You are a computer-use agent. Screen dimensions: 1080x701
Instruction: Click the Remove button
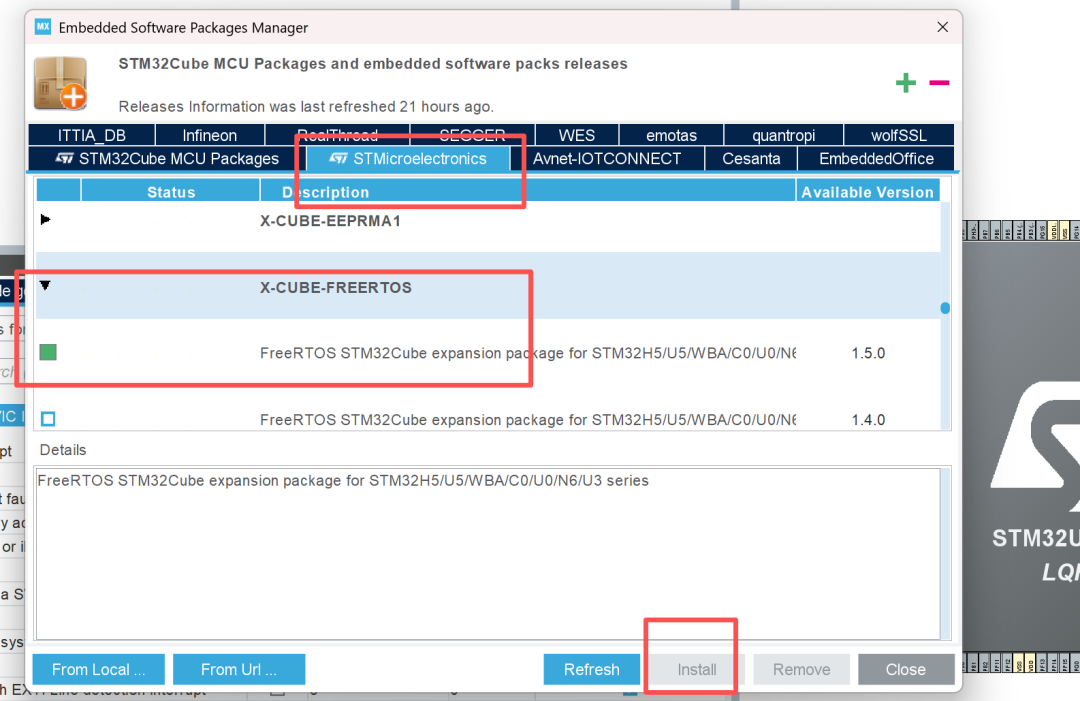[x=801, y=669]
